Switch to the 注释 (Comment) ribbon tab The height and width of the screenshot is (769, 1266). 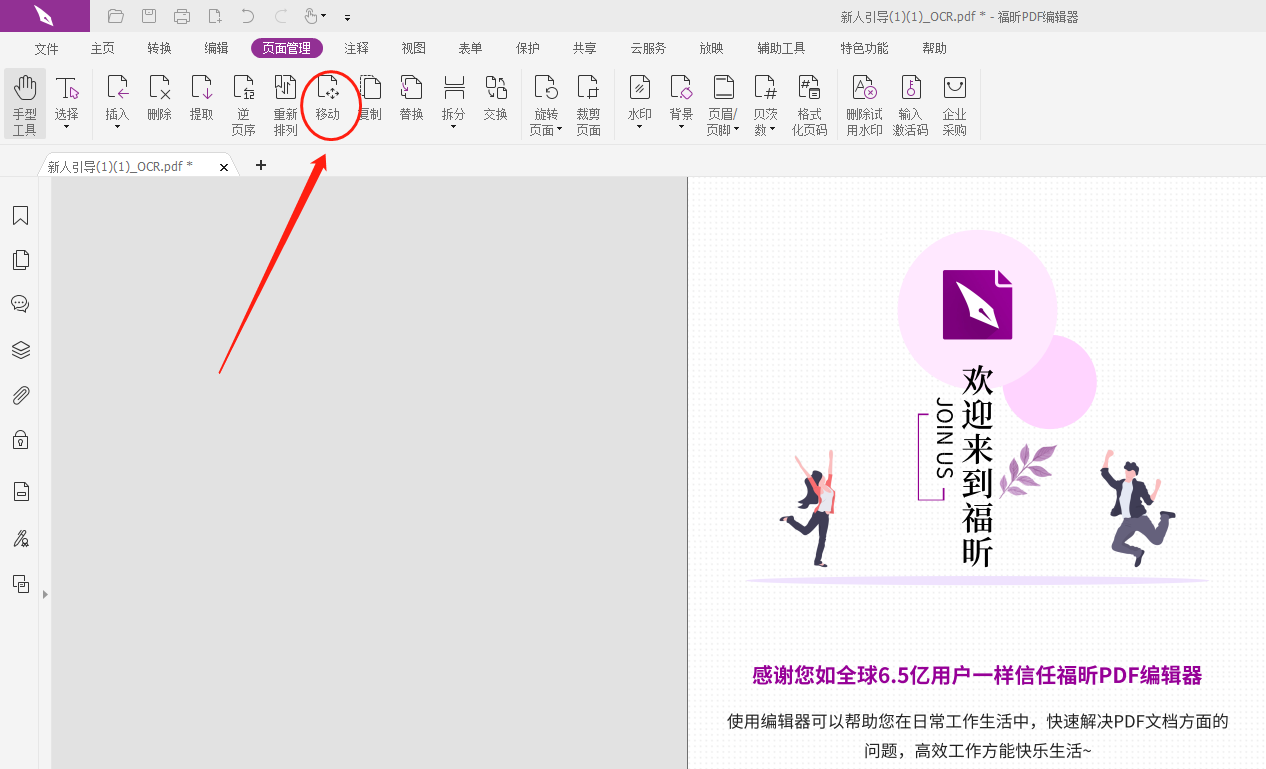pos(355,47)
